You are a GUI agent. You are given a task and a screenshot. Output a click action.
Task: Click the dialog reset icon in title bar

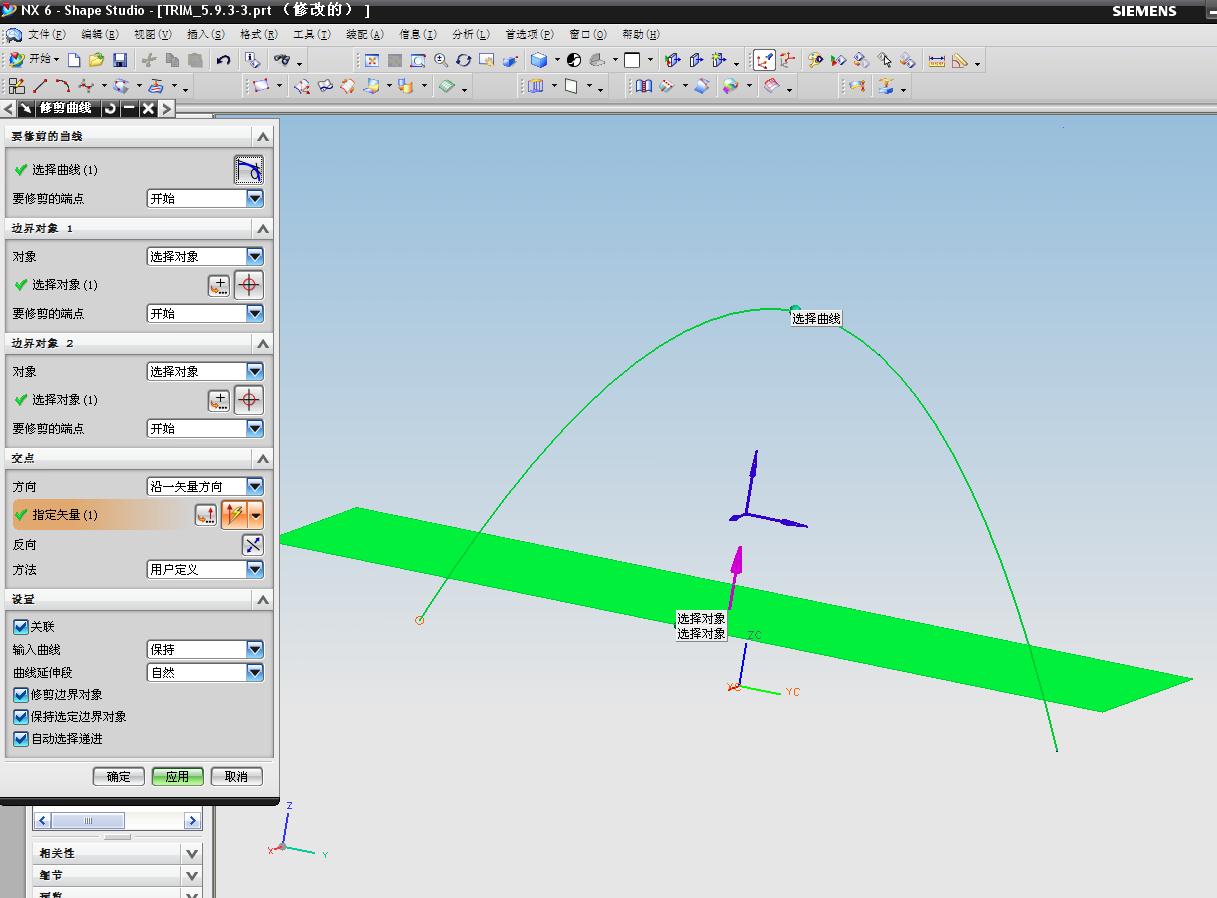tap(110, 108)
